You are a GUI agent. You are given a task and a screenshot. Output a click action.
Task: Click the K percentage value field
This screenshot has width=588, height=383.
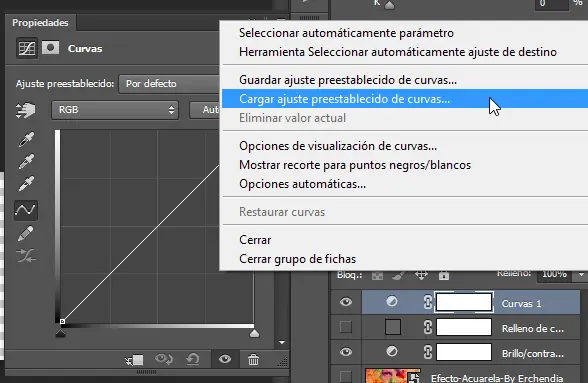tap(551, 5)
